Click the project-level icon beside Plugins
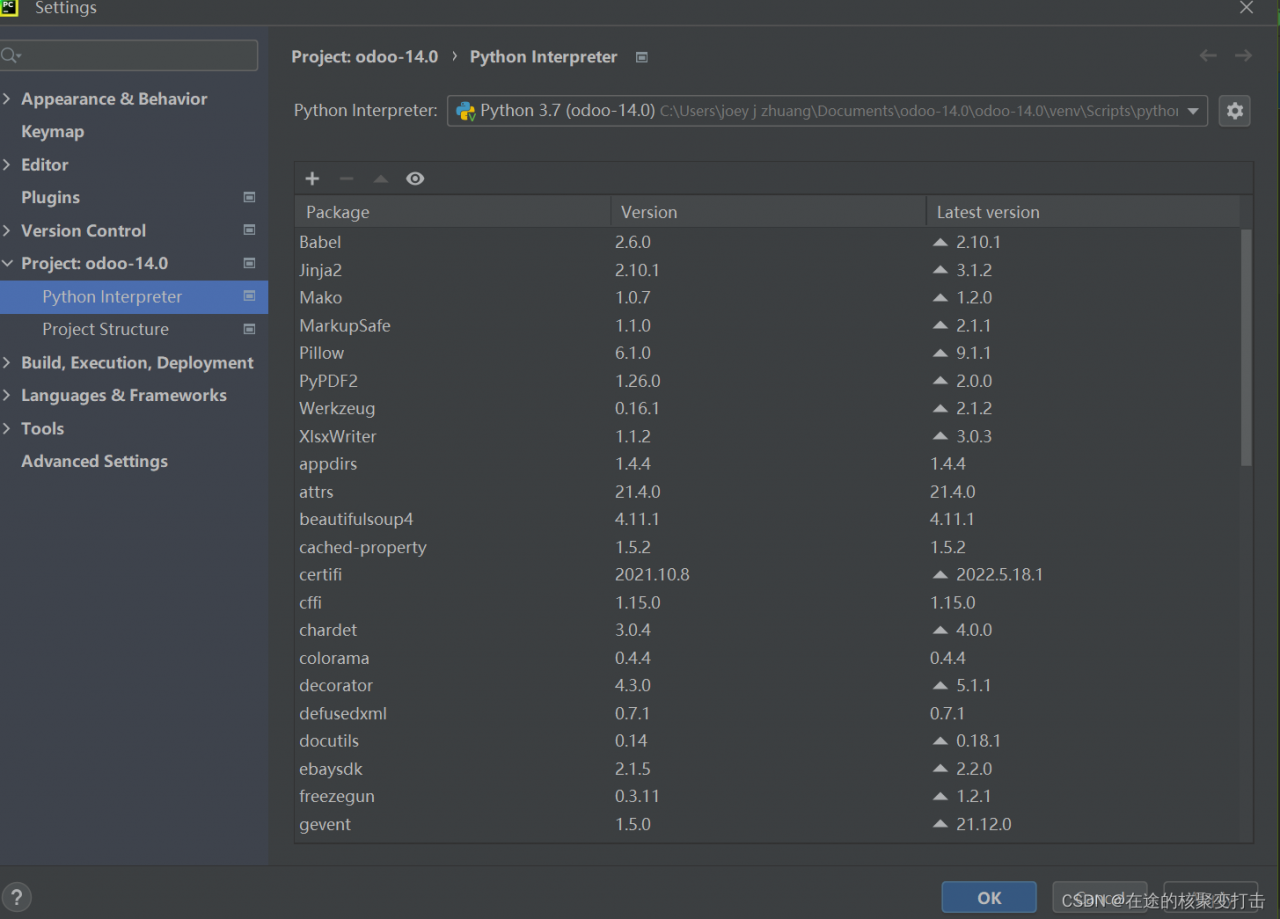 pos(249,197)
